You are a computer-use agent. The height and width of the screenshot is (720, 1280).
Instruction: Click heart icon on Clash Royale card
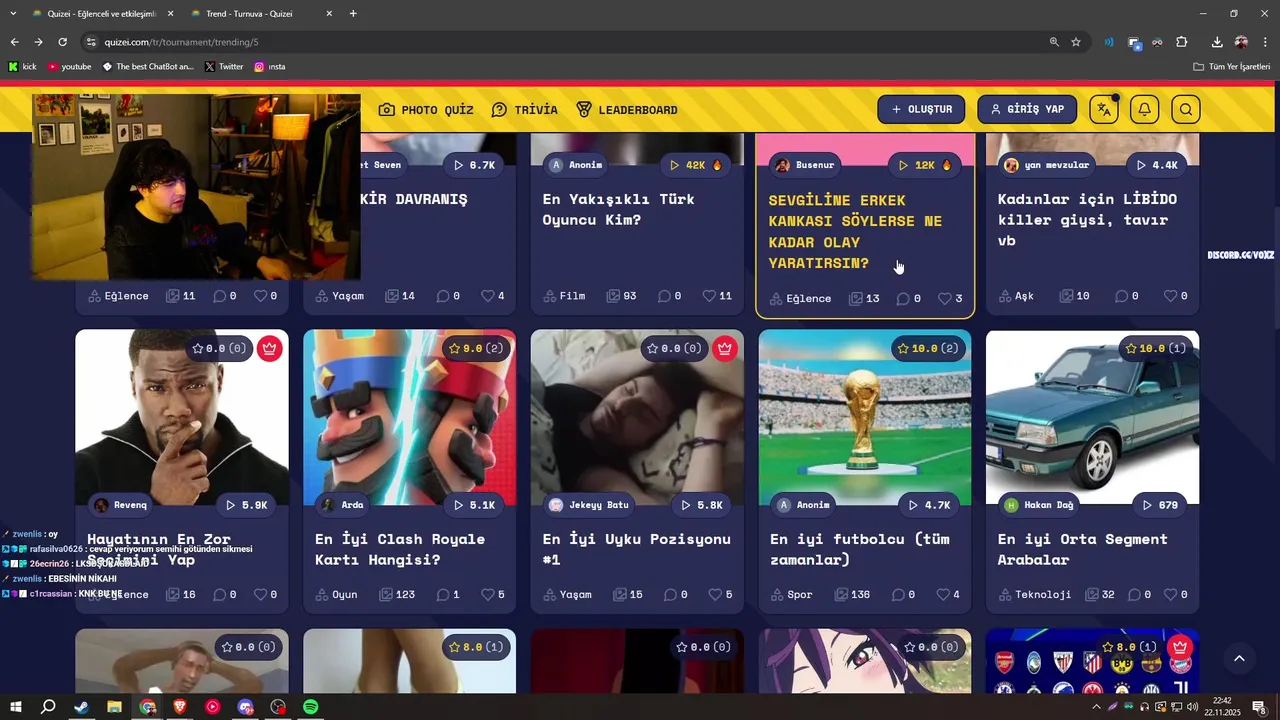point(488,594)
